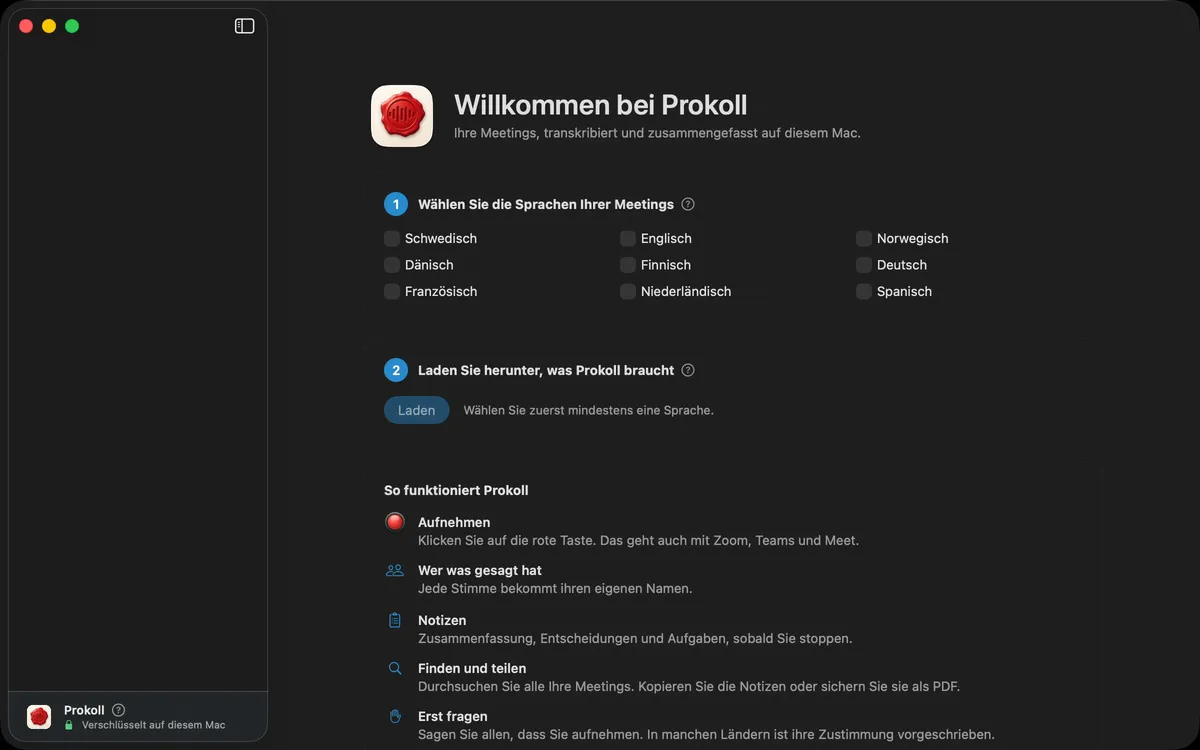Click the text 'Jede Stimme bekommt ihren eigenen Namen.'
1200x750 pixels.
pyautogui.click(x=555, y=588)
